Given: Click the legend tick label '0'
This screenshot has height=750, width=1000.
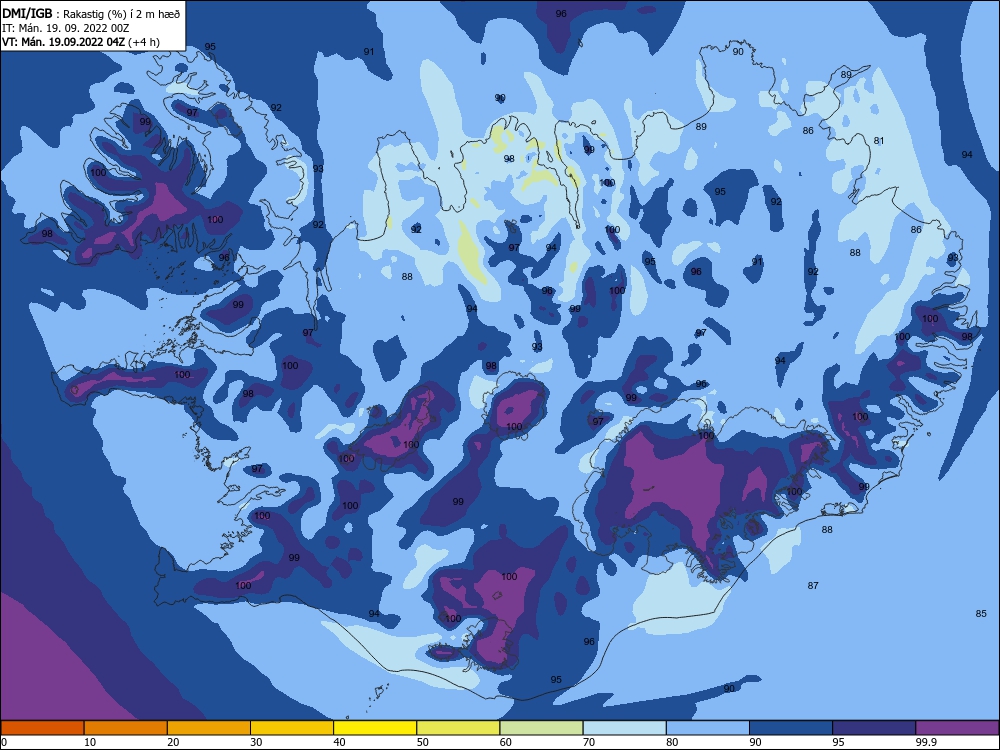Looking at the screenshot, I should [4, 742].
